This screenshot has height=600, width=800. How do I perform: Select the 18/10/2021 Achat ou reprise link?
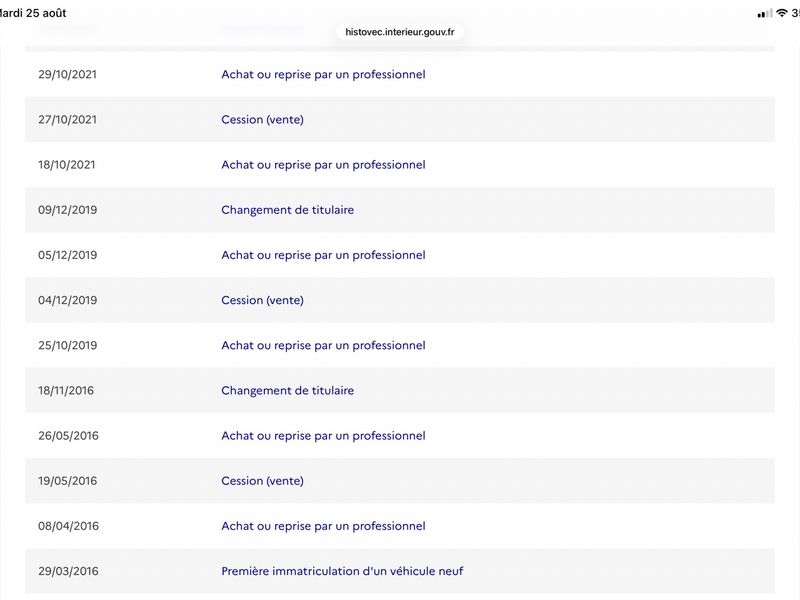[x=323, y=165]
